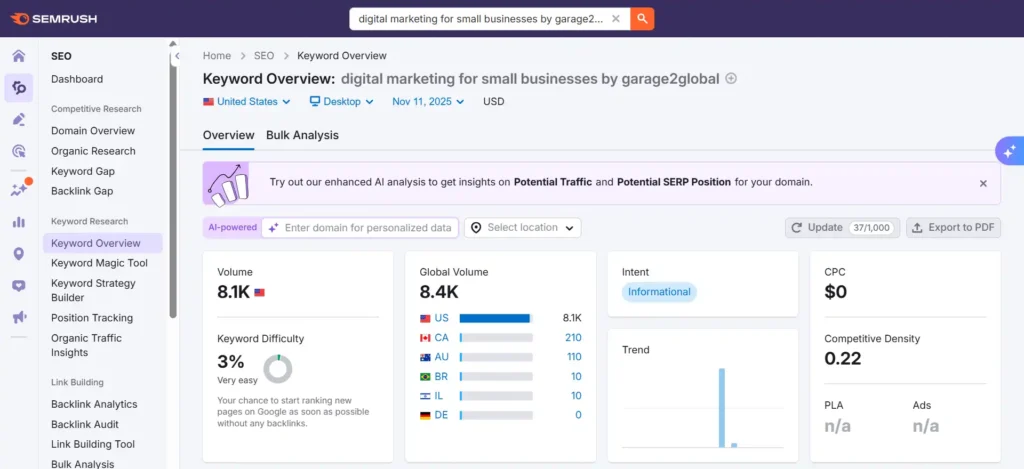Open Organic Traffic Insights in the sidebar
This screenshot has width=1024, height=469.
point(86,345)
